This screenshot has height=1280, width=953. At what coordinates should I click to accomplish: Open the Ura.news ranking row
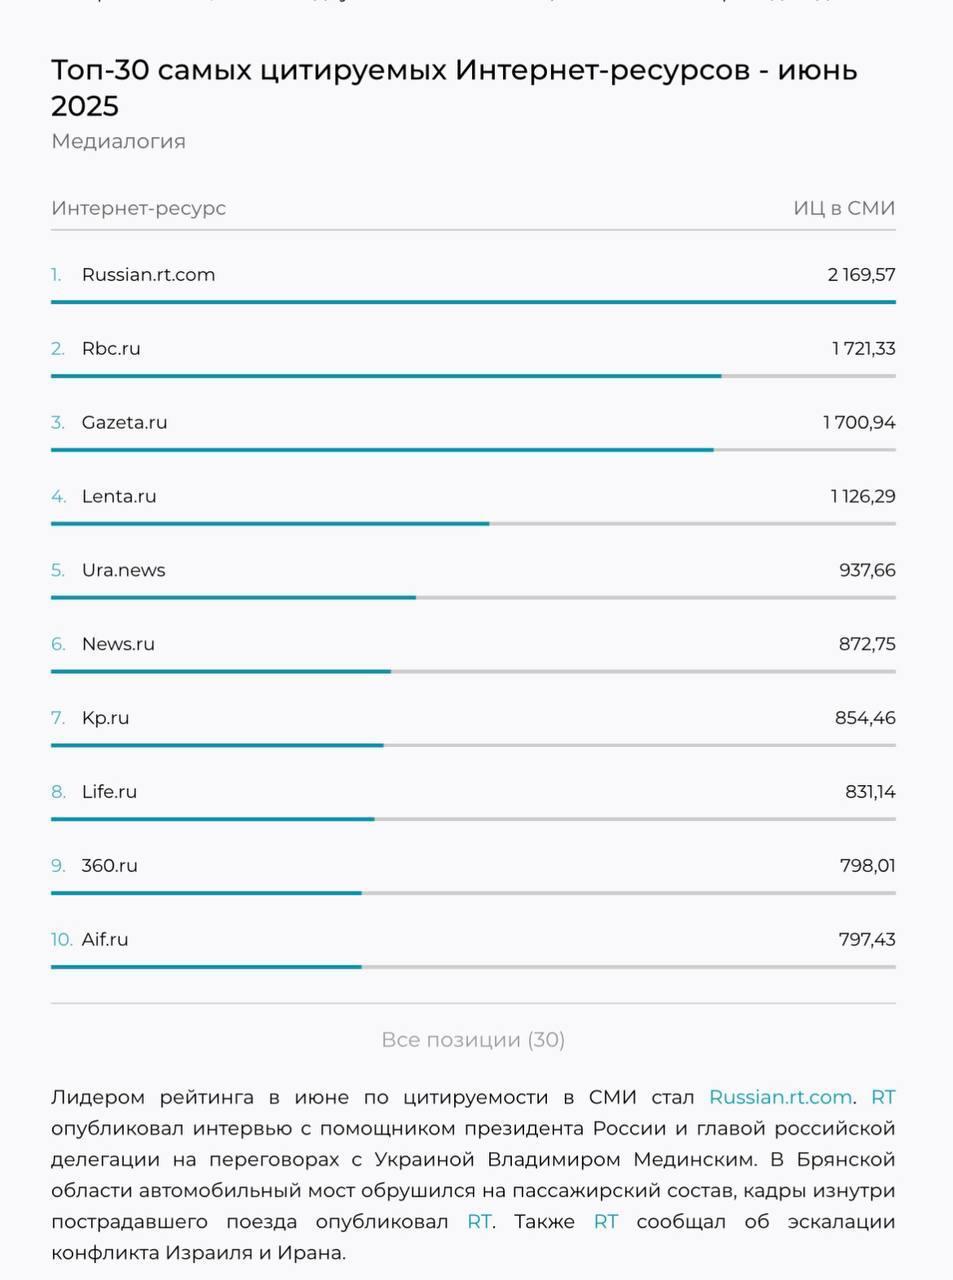pos(123,571)
